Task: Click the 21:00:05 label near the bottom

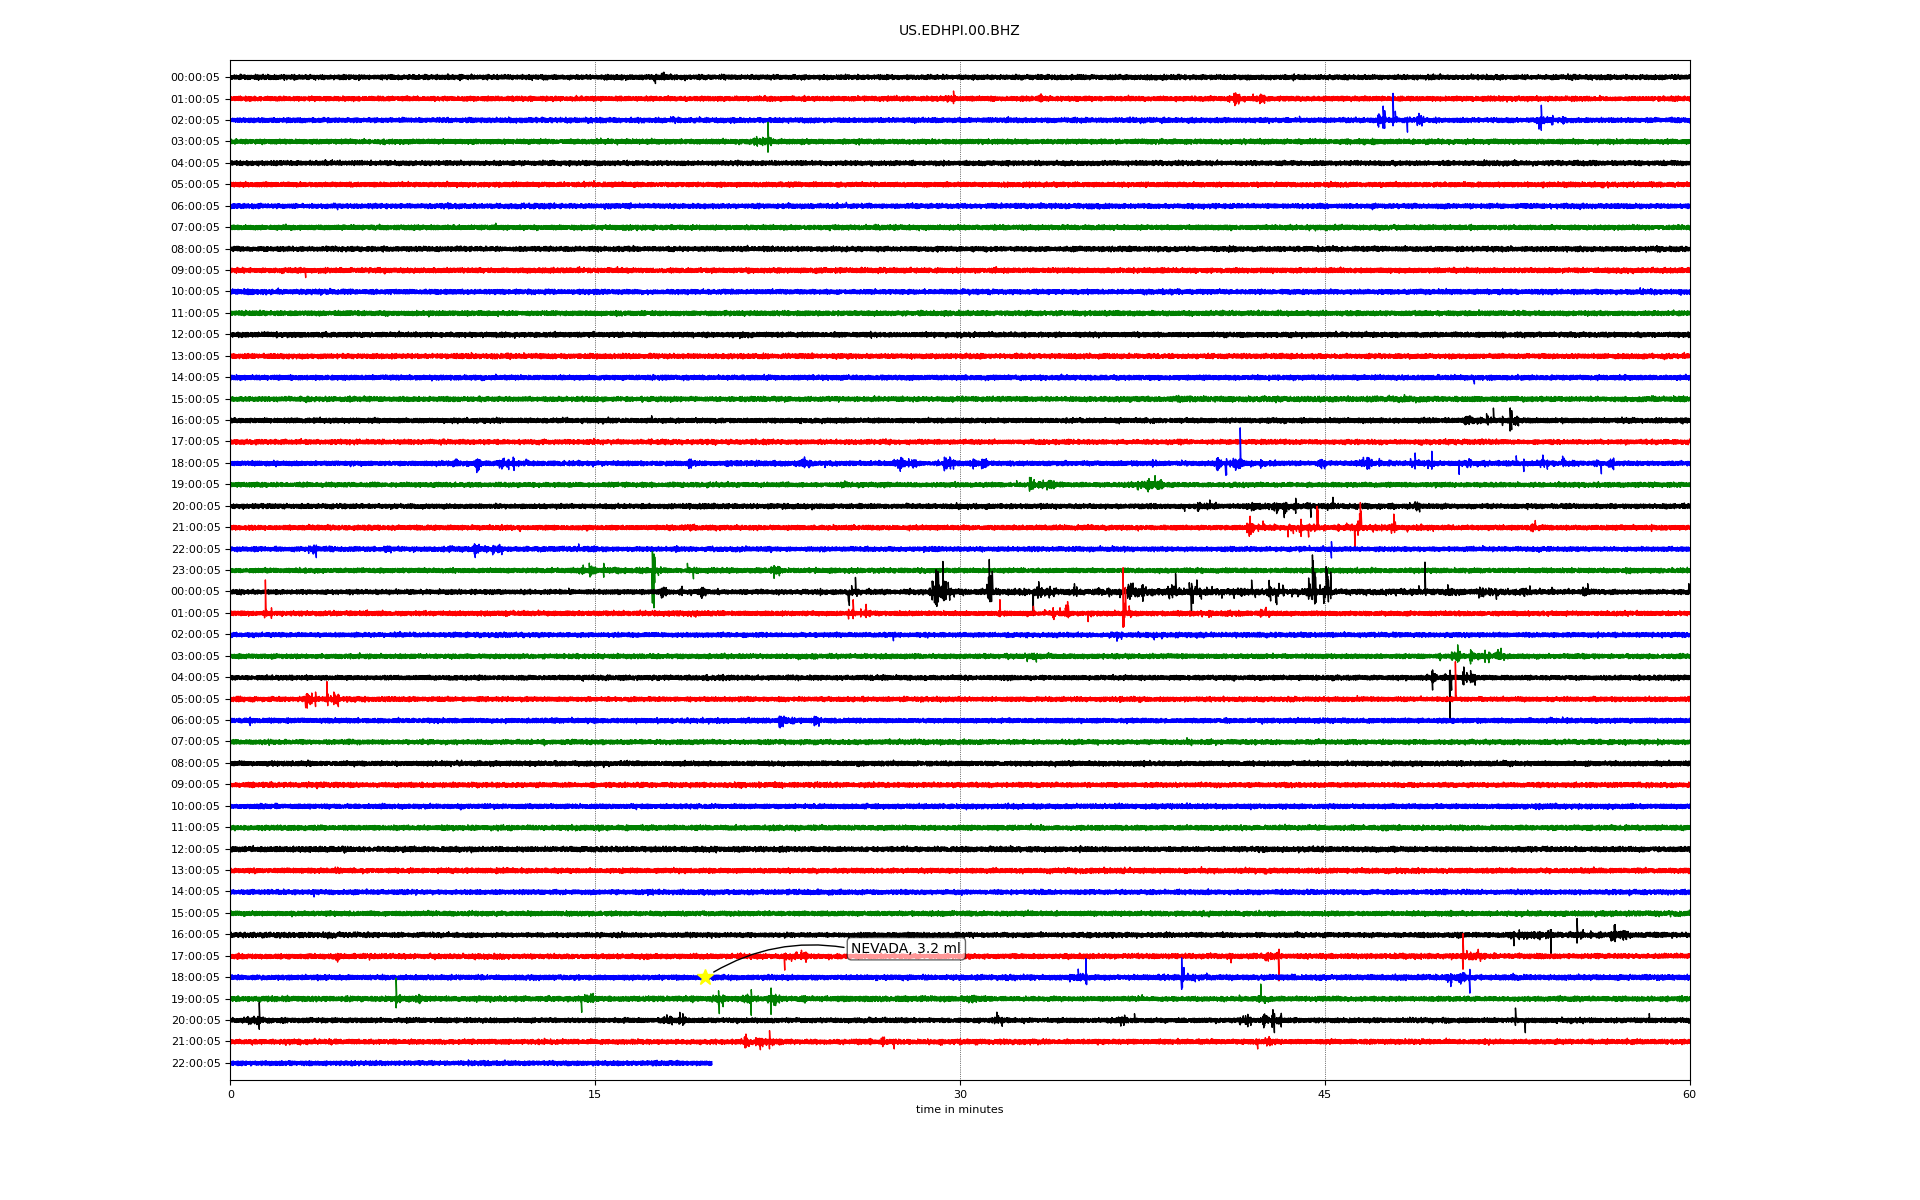Action: coord(195,1042)
